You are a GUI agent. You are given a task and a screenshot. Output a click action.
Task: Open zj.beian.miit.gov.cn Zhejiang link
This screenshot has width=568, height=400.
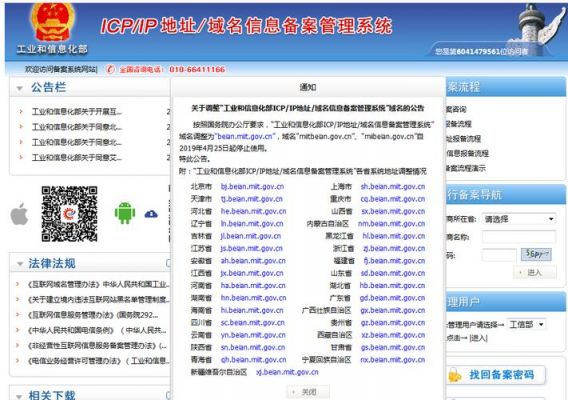(394, 248)
